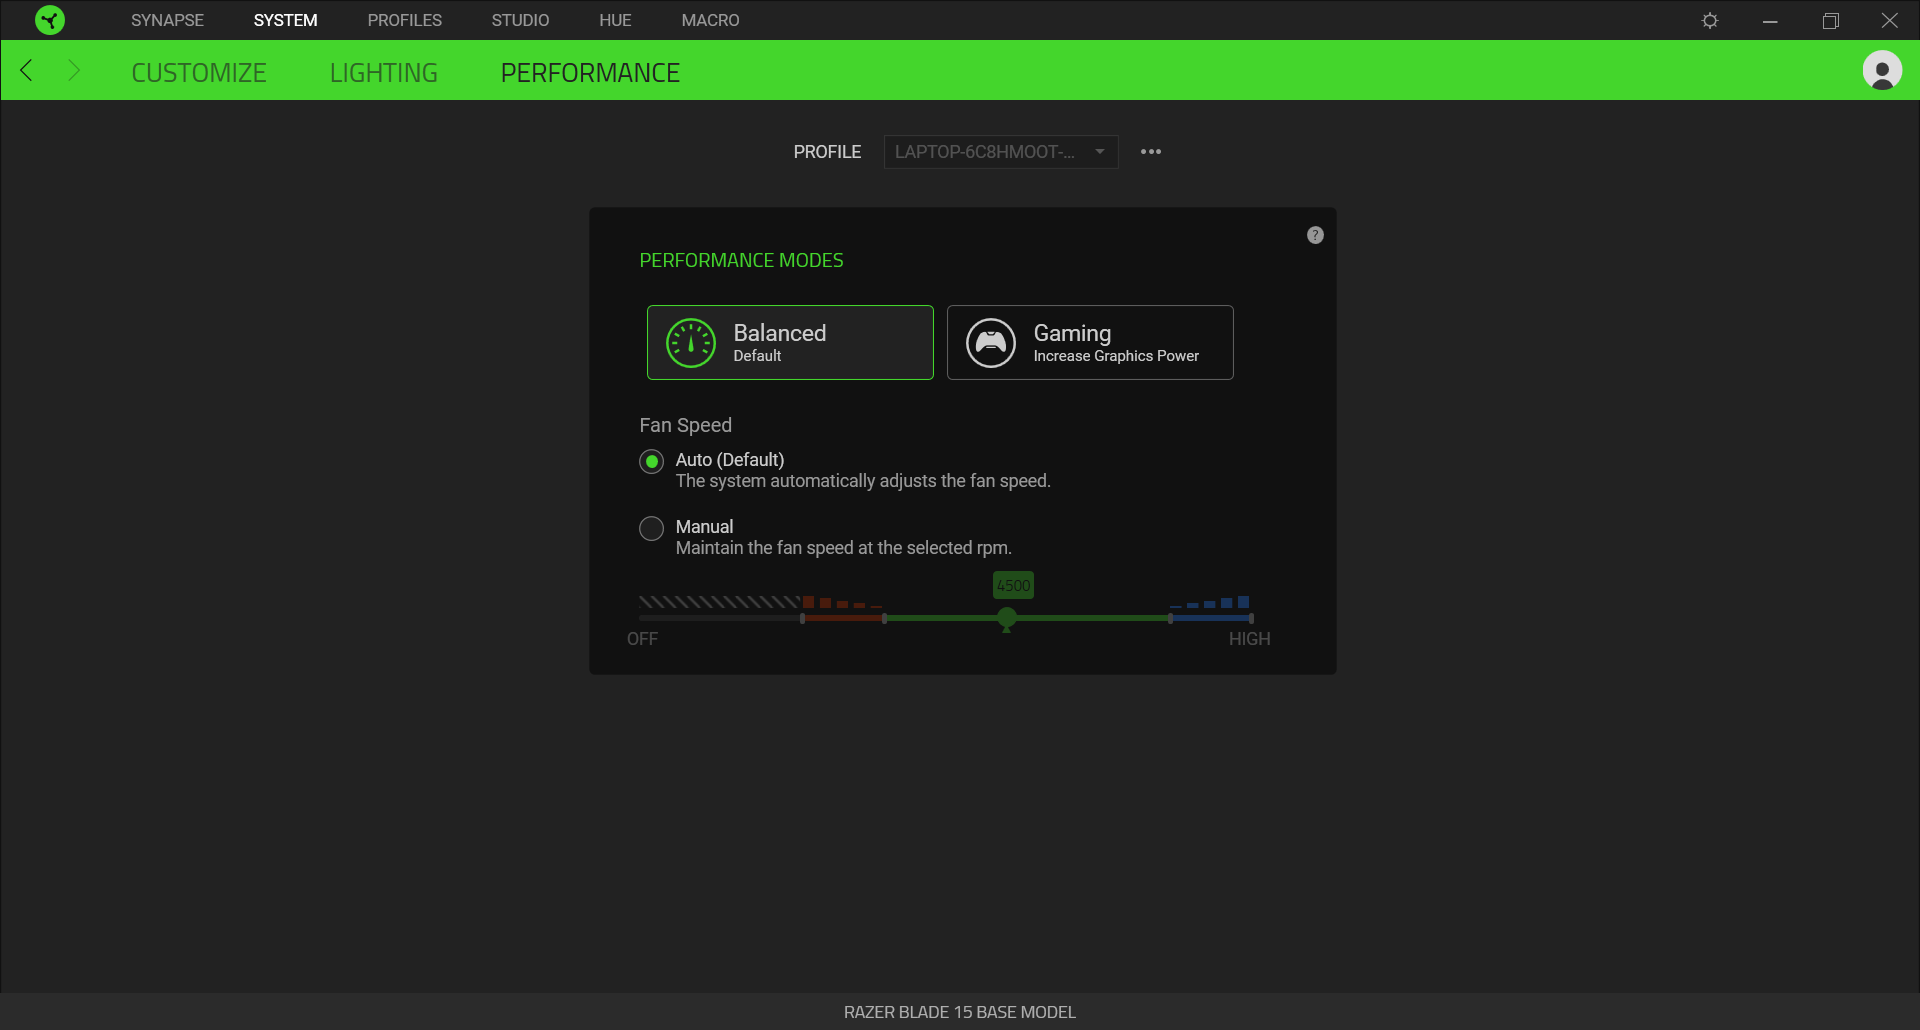Open the user account avatar
The image size is (1920, 1030).
point(1882,70)
